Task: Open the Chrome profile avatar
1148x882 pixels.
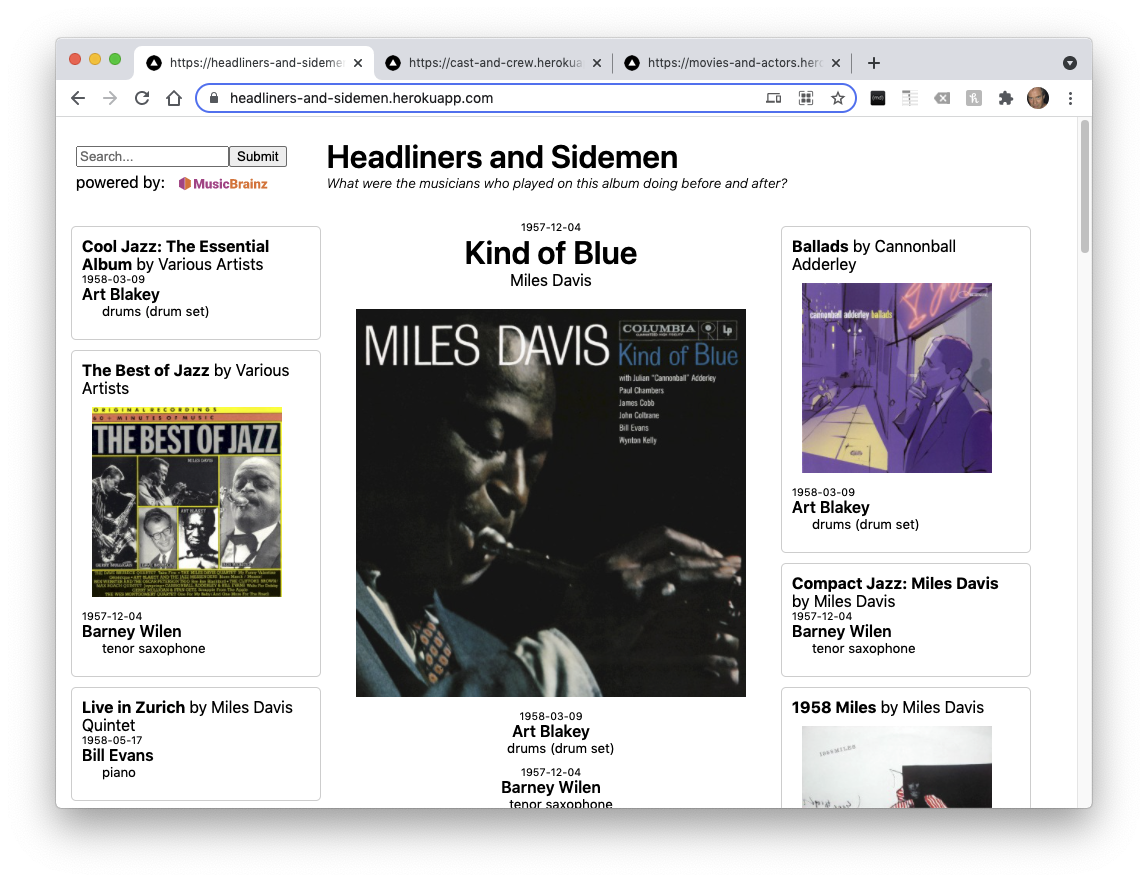Action: tap(1038, 98)
